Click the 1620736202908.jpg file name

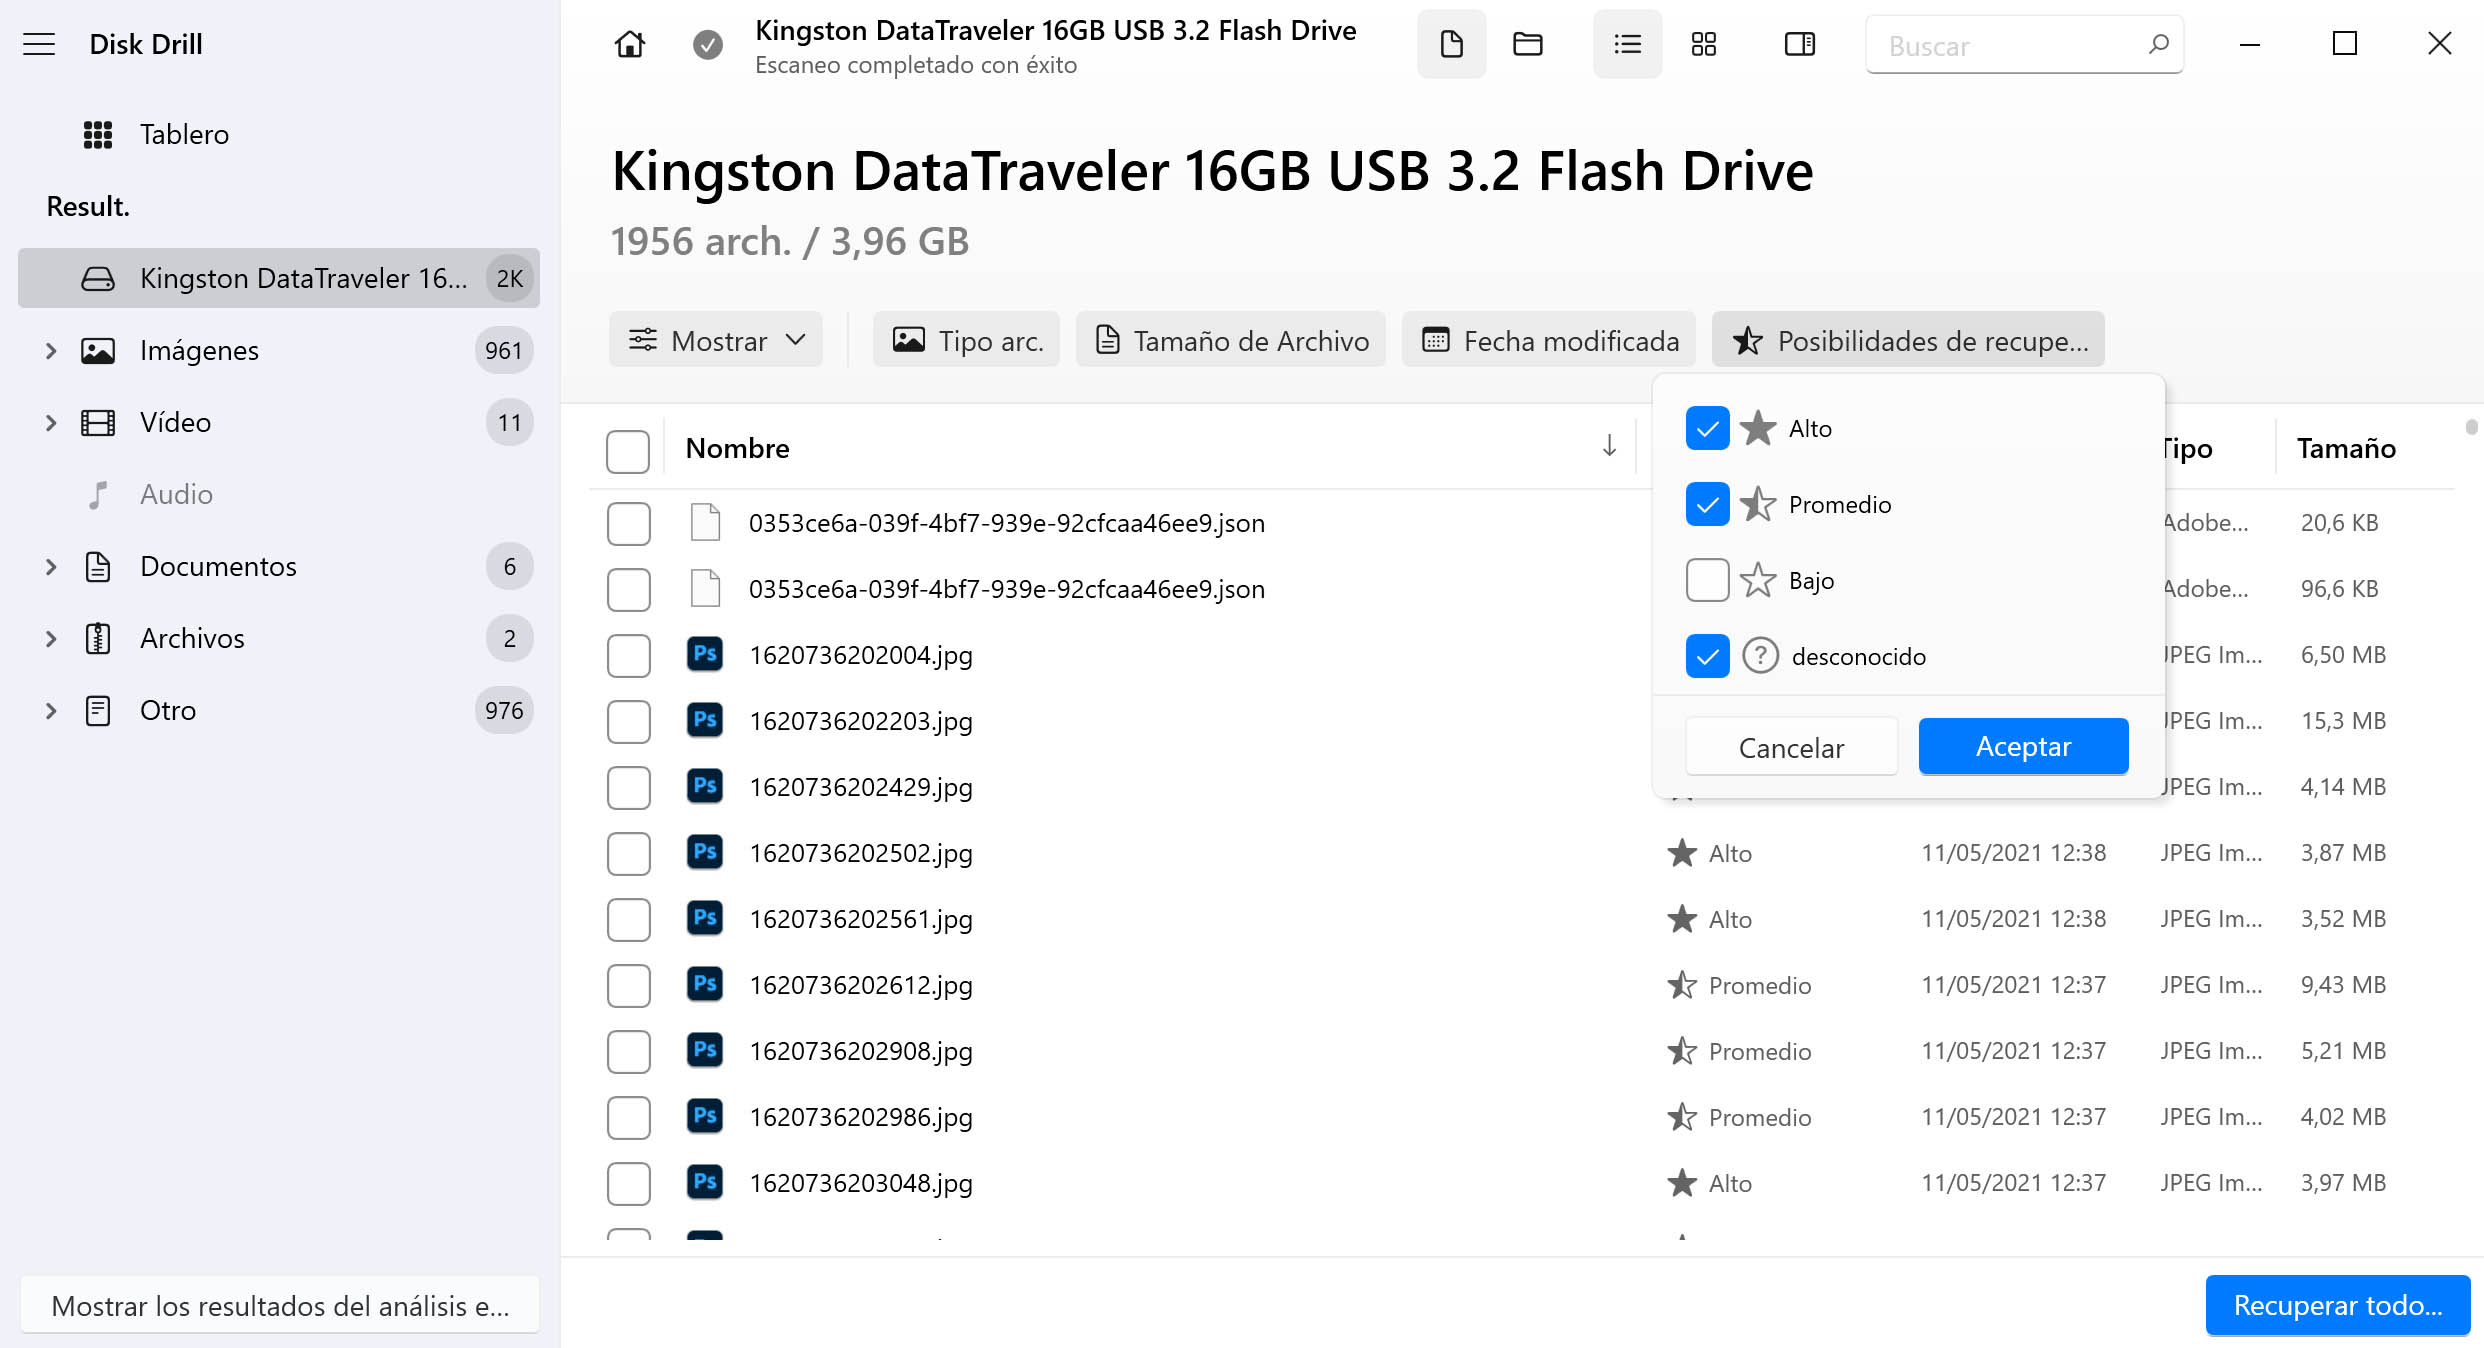[x=861, y=1051]
